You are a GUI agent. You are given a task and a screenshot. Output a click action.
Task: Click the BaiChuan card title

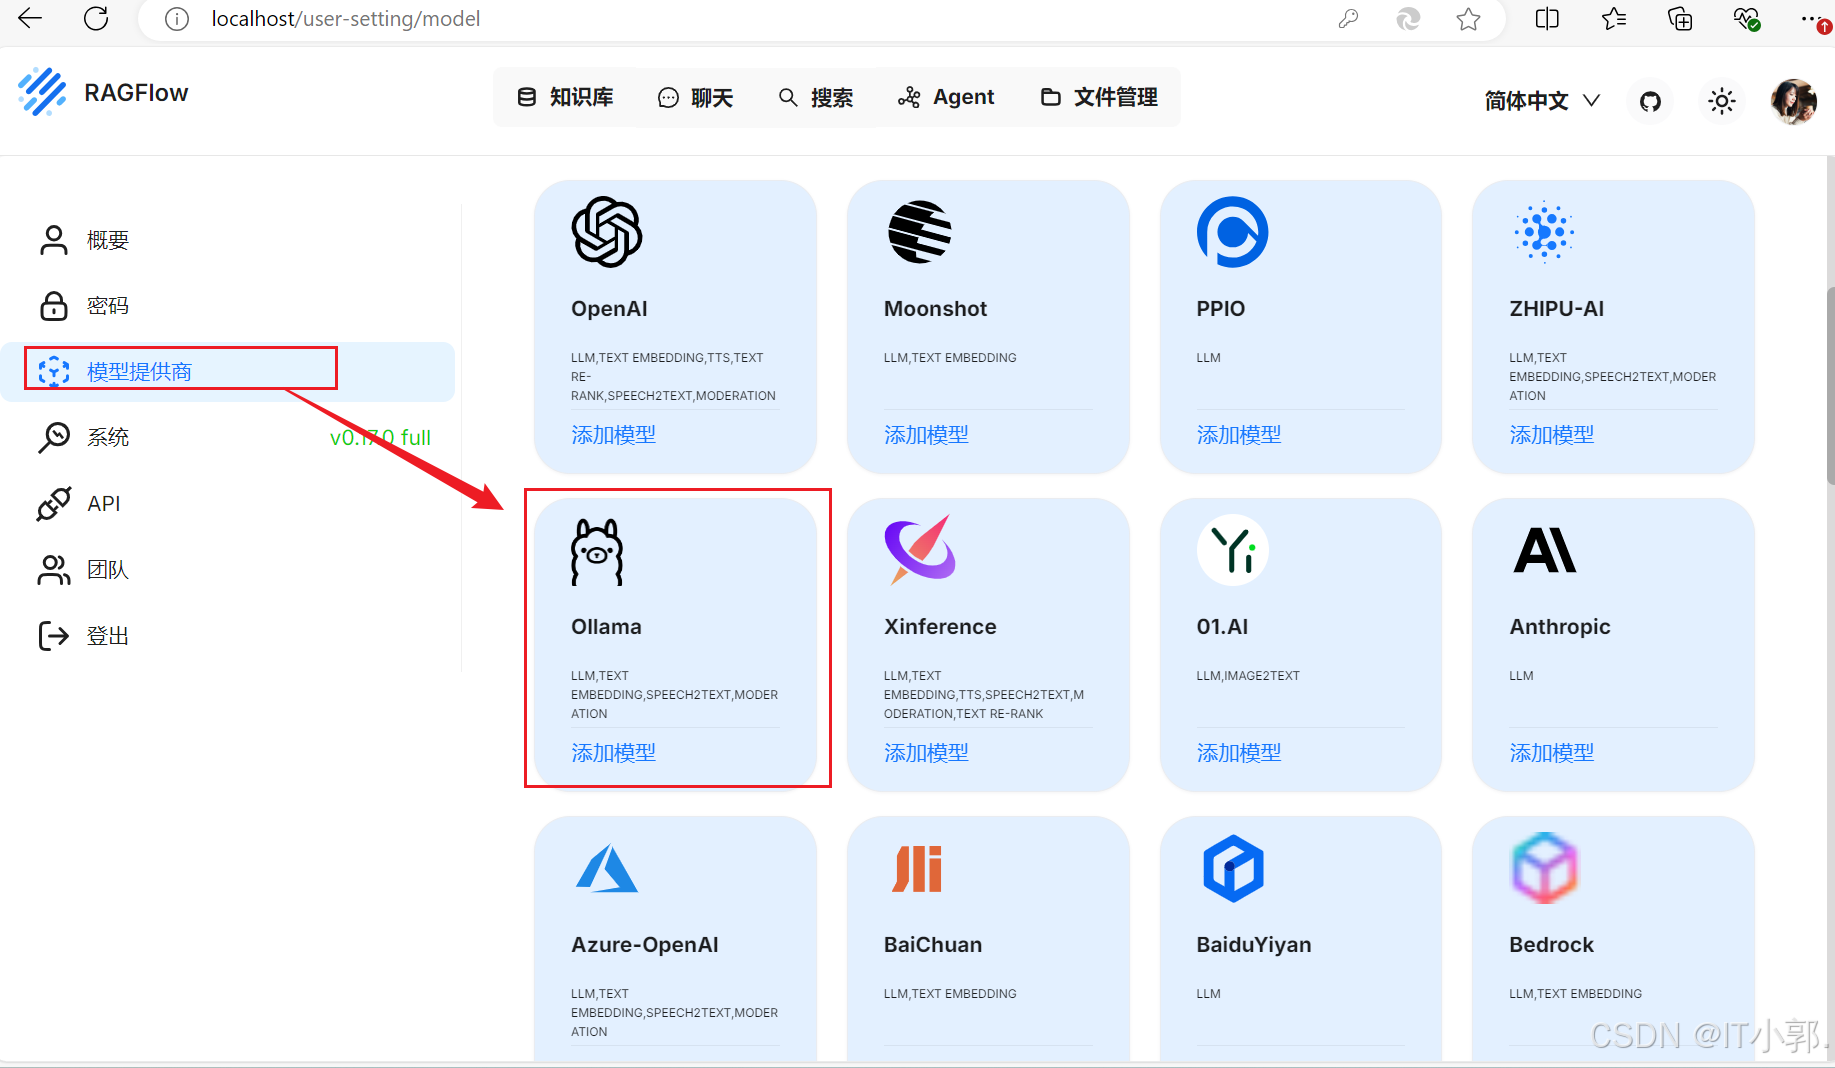point(933,945)
